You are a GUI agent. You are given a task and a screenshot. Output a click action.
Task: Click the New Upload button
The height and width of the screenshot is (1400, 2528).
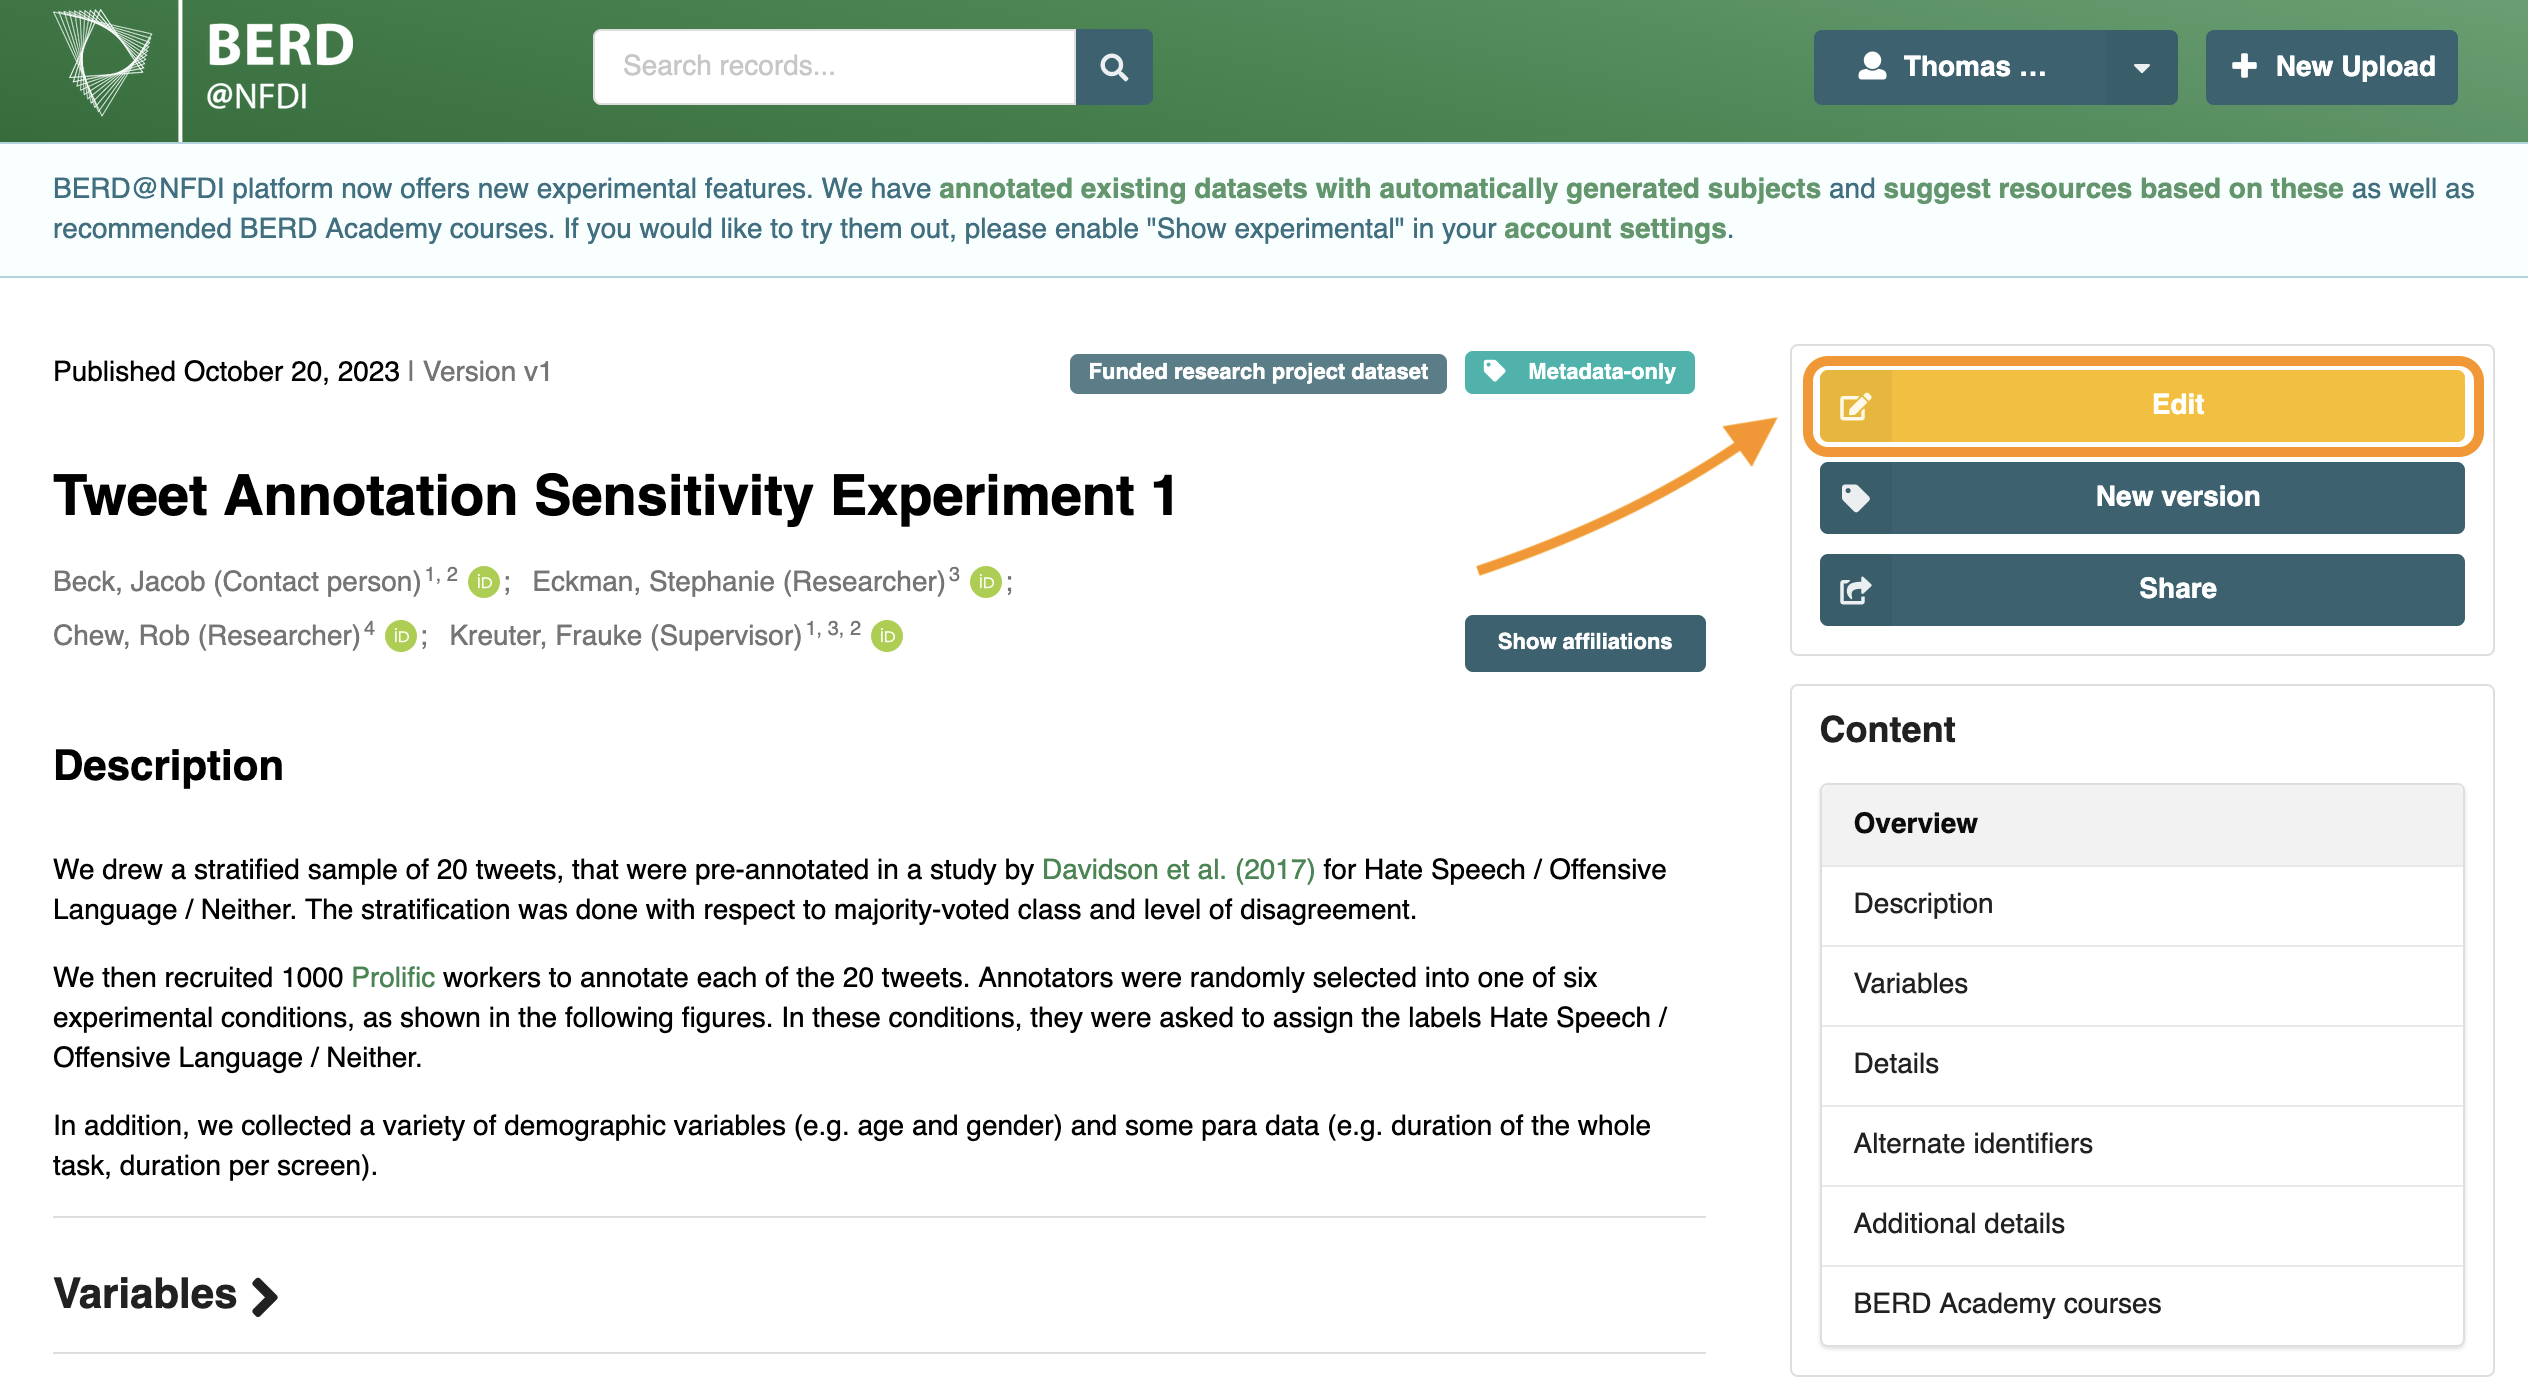click(2332, 67)
